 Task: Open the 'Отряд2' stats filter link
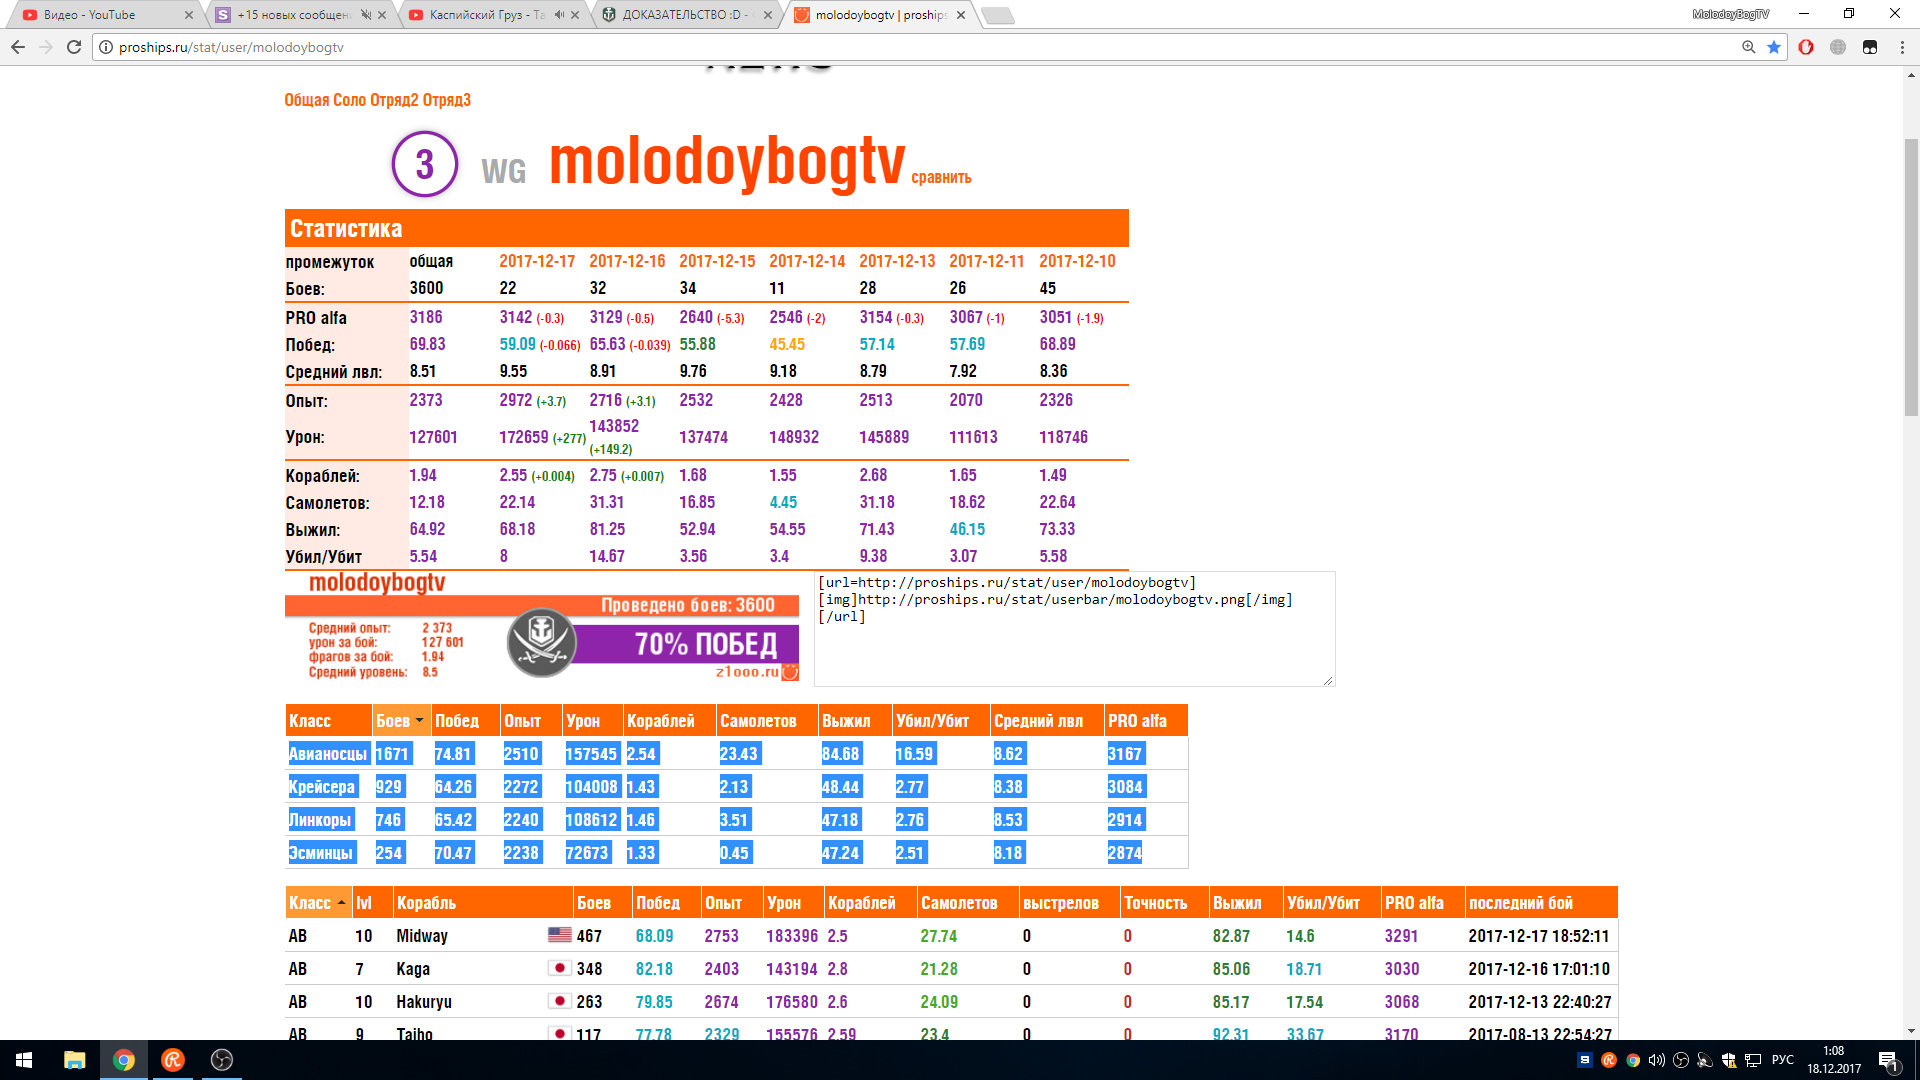tap(394, 100)
